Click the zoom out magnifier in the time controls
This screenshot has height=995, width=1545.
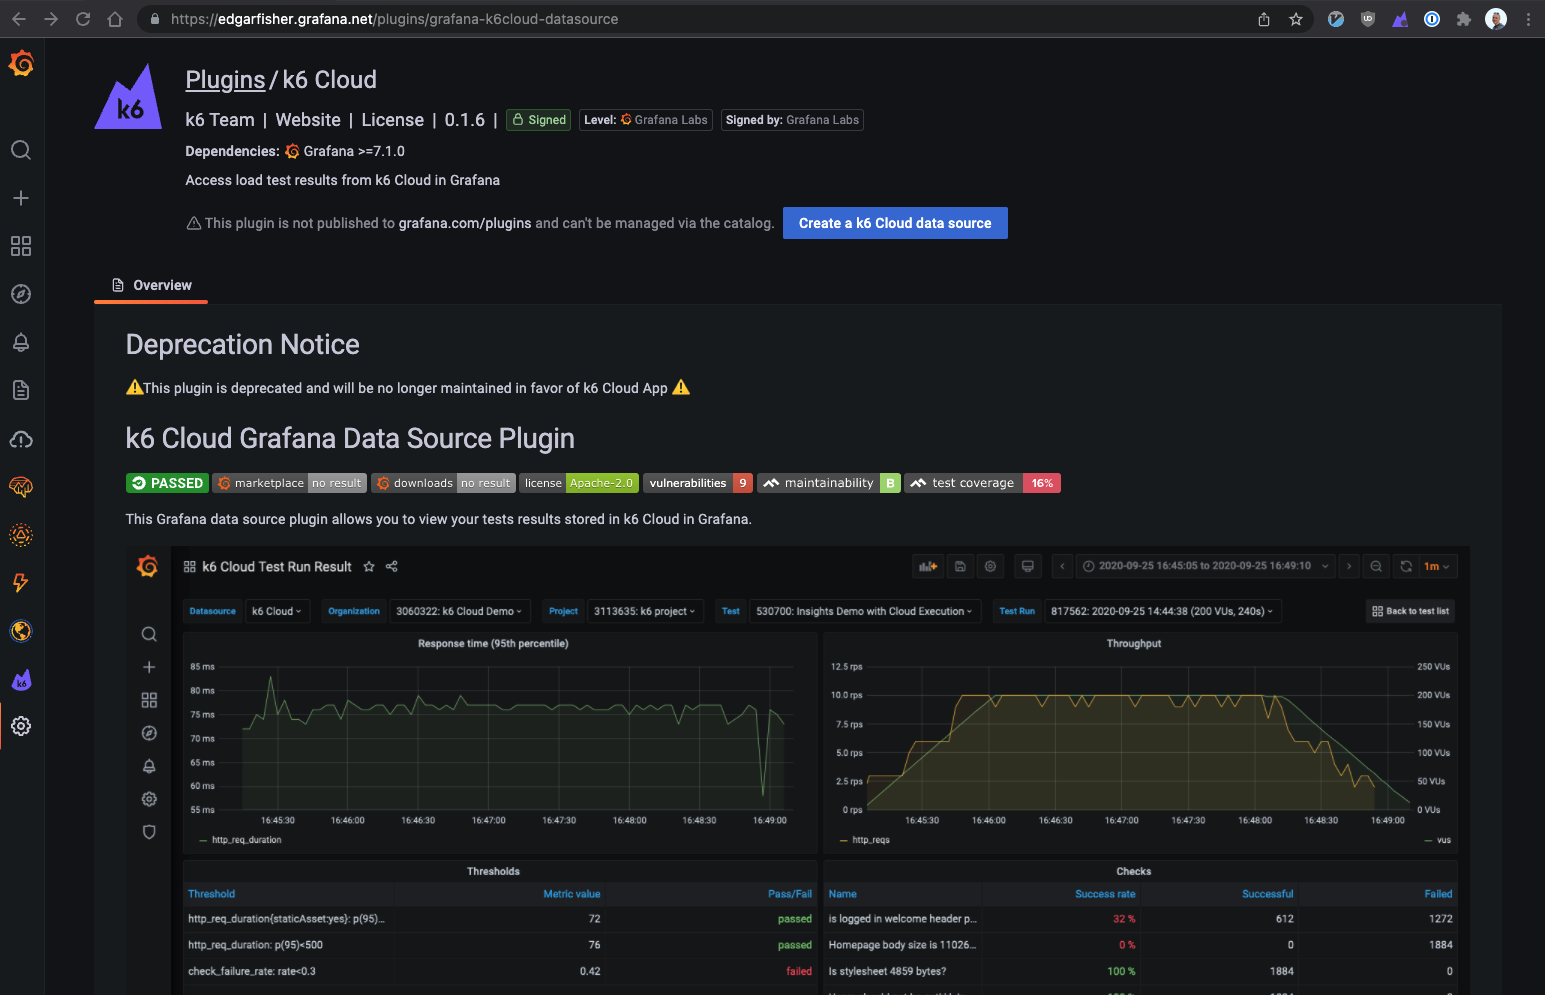(x=1375, y=566)
